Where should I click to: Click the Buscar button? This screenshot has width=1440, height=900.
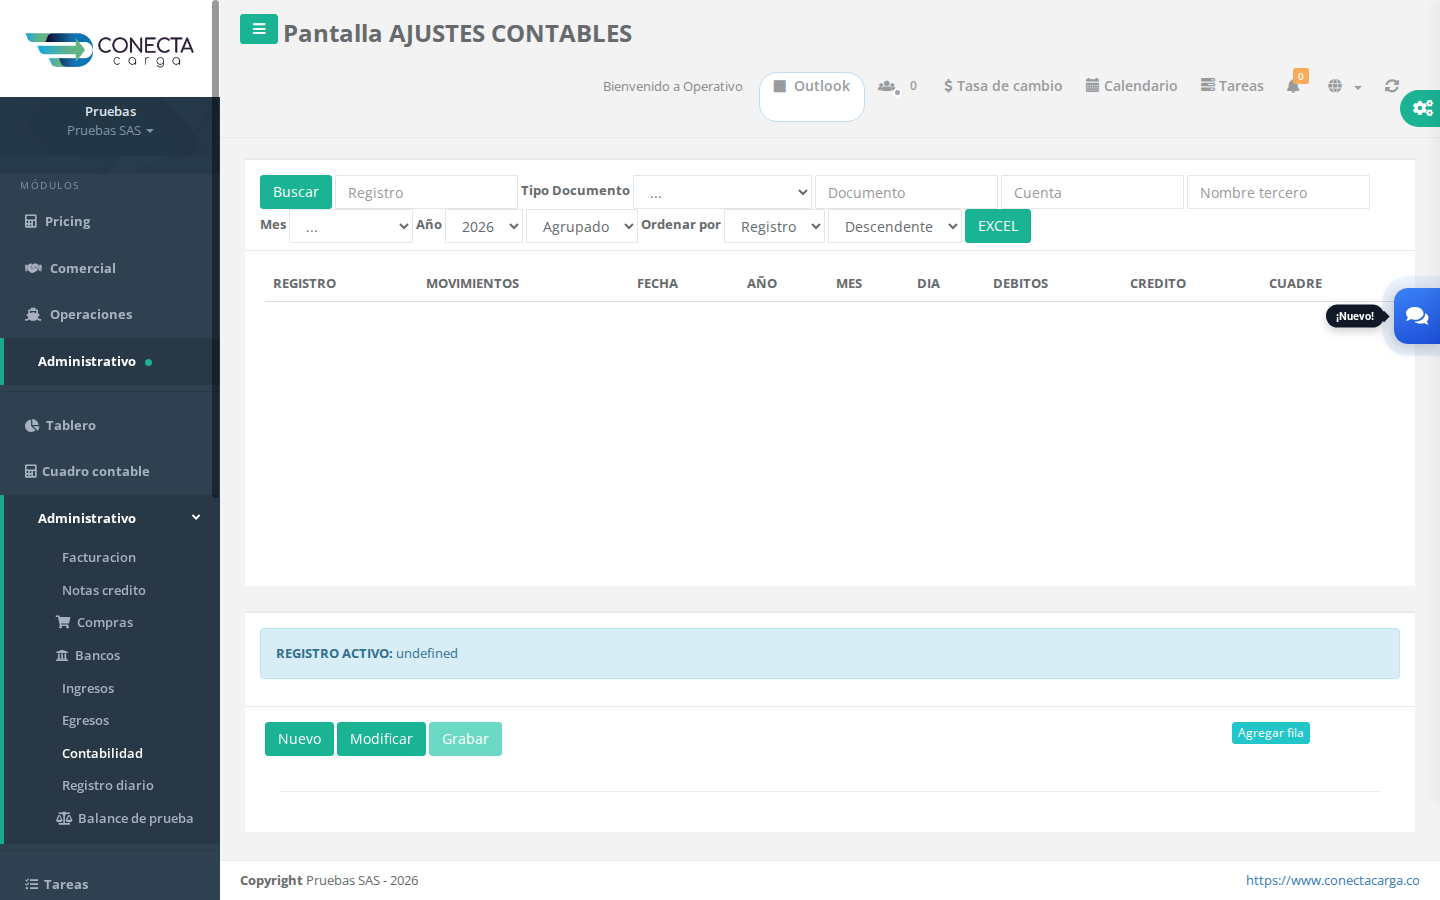tap(295, 192)
